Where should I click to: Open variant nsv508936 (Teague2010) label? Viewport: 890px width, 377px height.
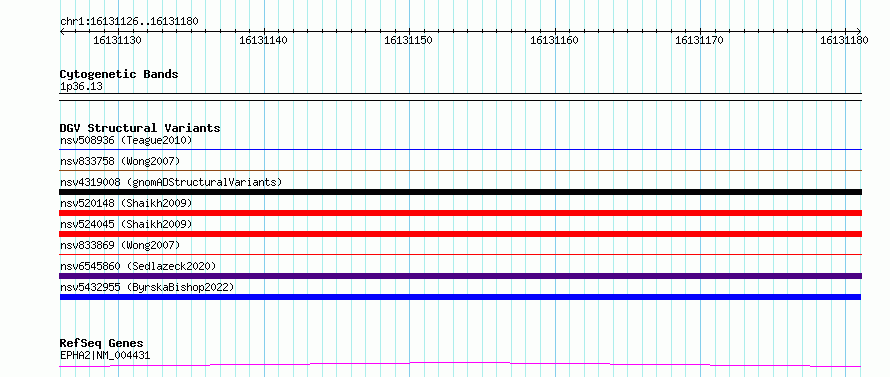tap(126, 140)
